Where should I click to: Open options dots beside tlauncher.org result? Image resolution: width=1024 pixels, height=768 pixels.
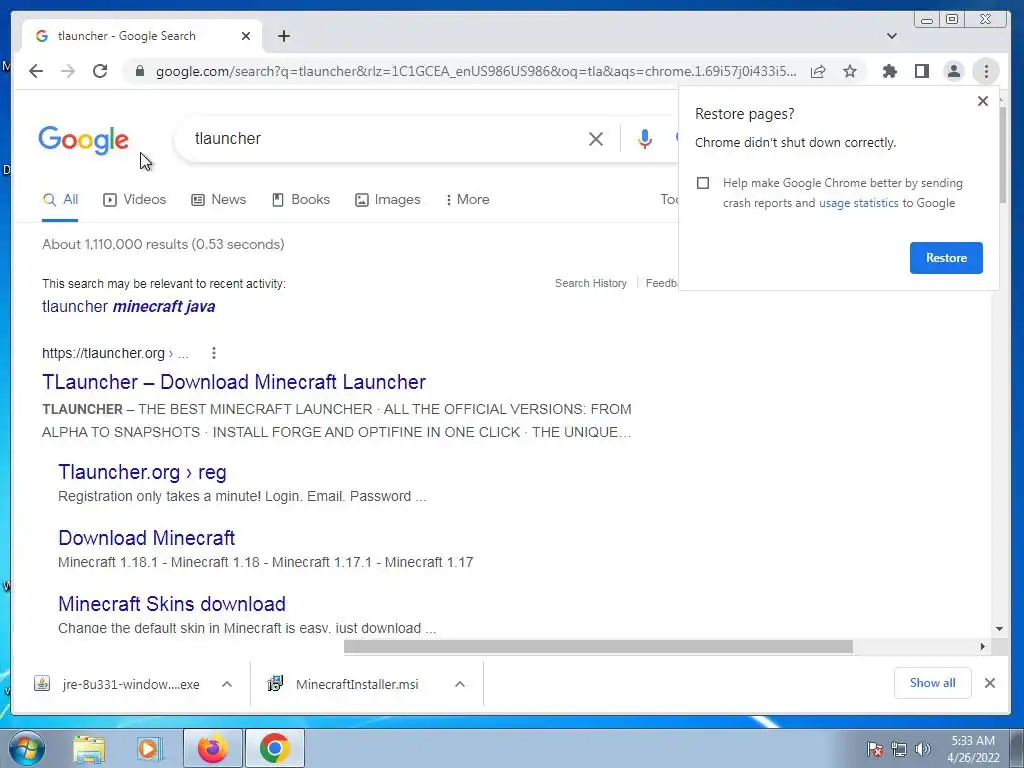[x=214, y=353]
